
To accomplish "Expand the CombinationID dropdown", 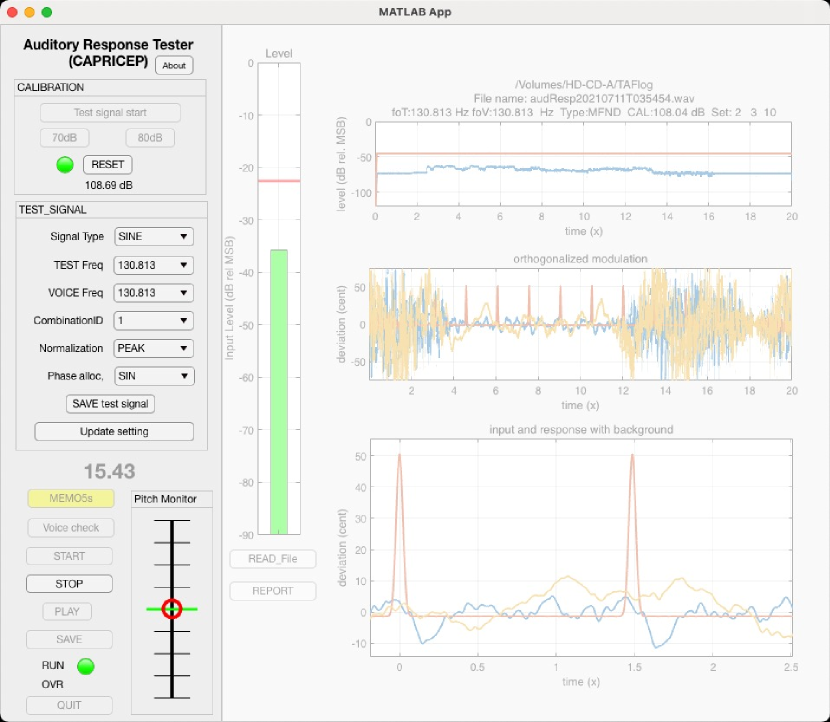I will coord(153,321).
